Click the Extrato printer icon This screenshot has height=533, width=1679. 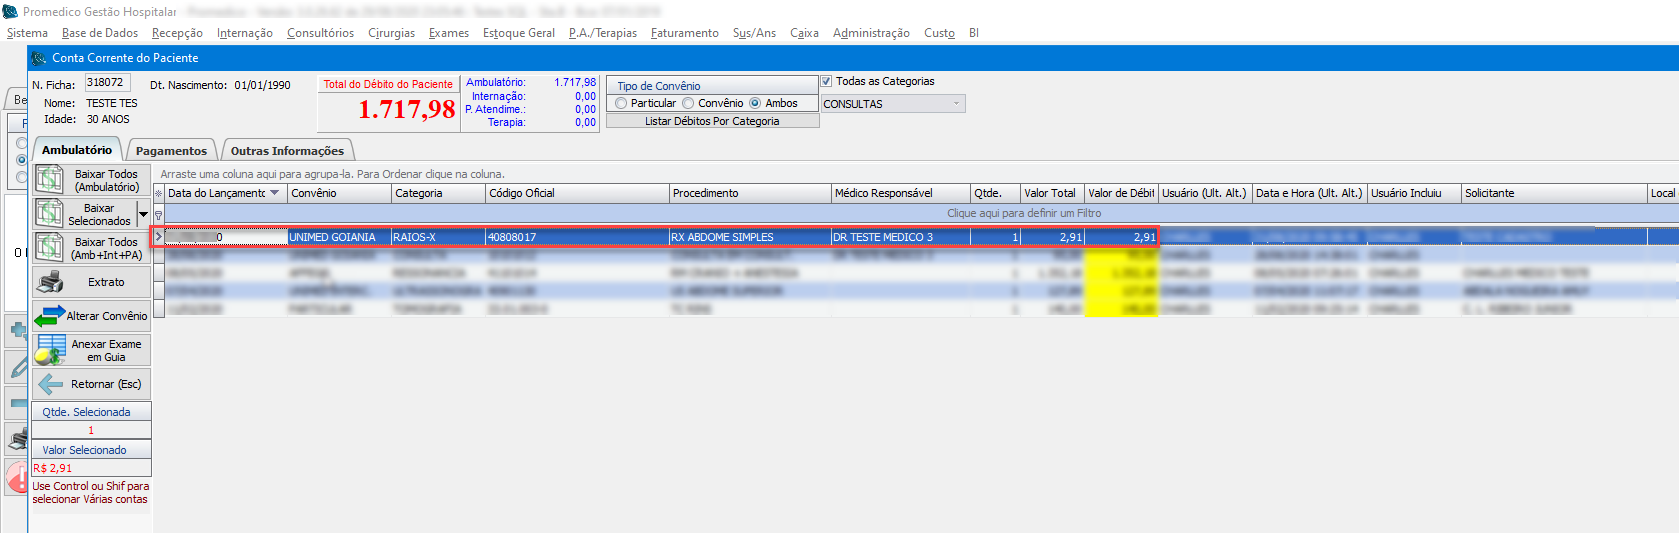49,282
